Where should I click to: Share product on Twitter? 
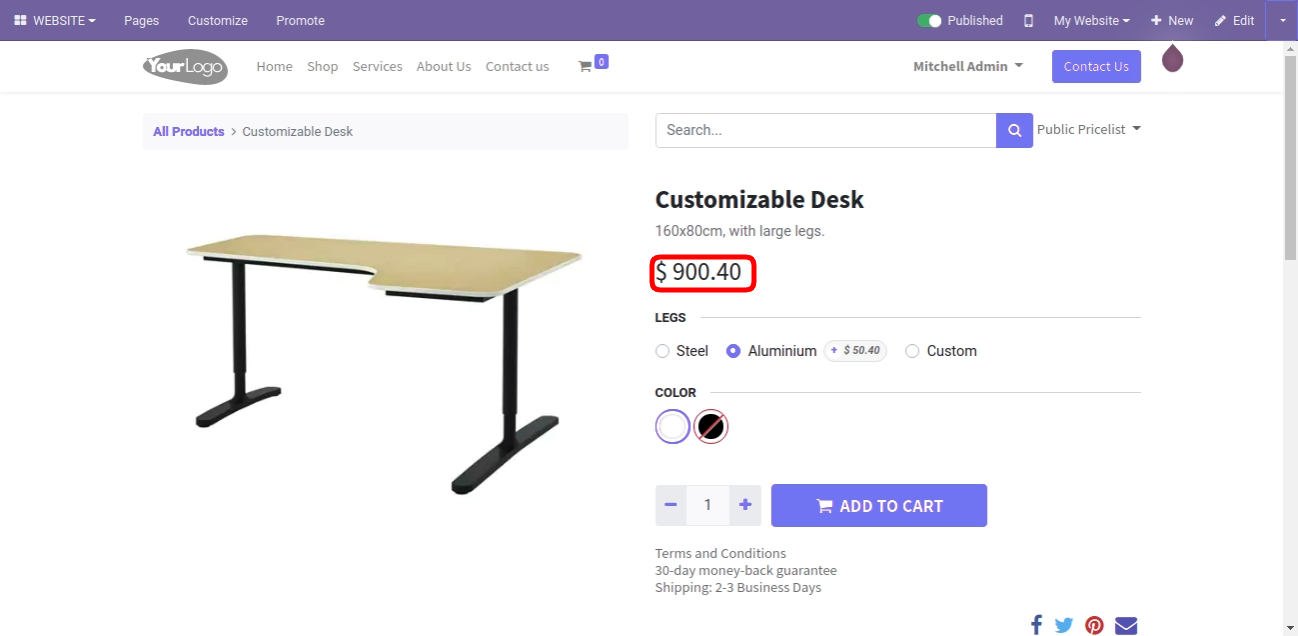1064,625
